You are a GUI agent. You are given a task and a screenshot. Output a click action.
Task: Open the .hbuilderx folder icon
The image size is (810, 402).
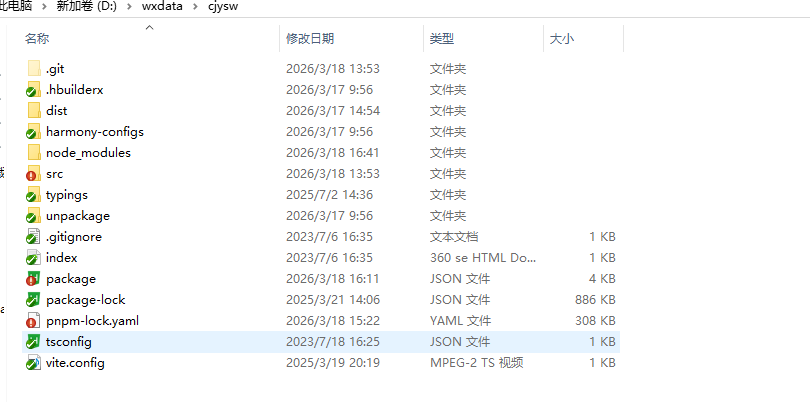tap(33, 90)
